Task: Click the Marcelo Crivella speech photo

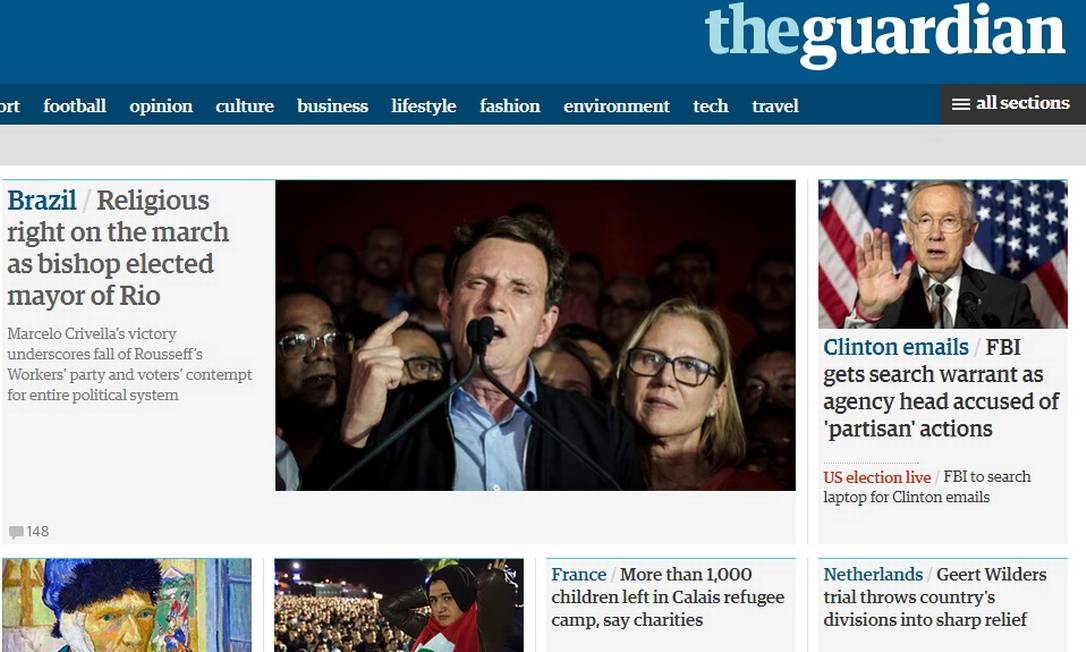Action: (535, 335)
